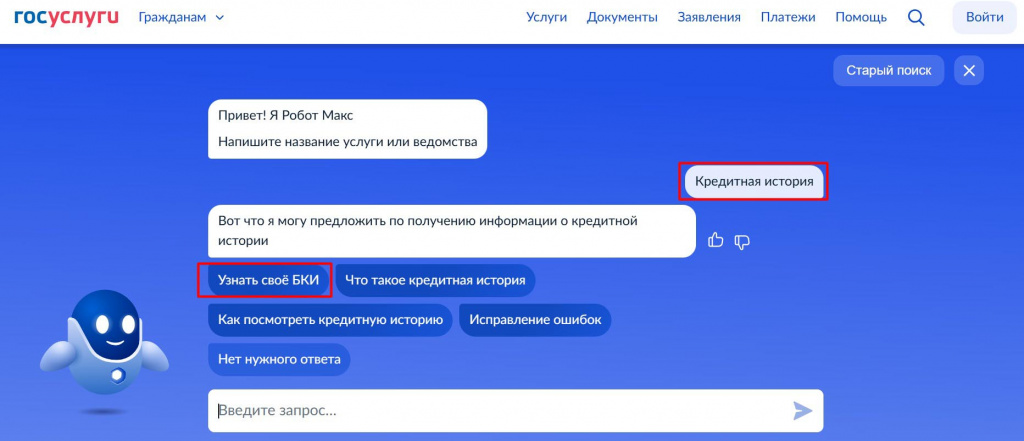Screen dimensions: 1024x441
Task: Open the Госуслуги logo homepage
Action: [66, 17]
